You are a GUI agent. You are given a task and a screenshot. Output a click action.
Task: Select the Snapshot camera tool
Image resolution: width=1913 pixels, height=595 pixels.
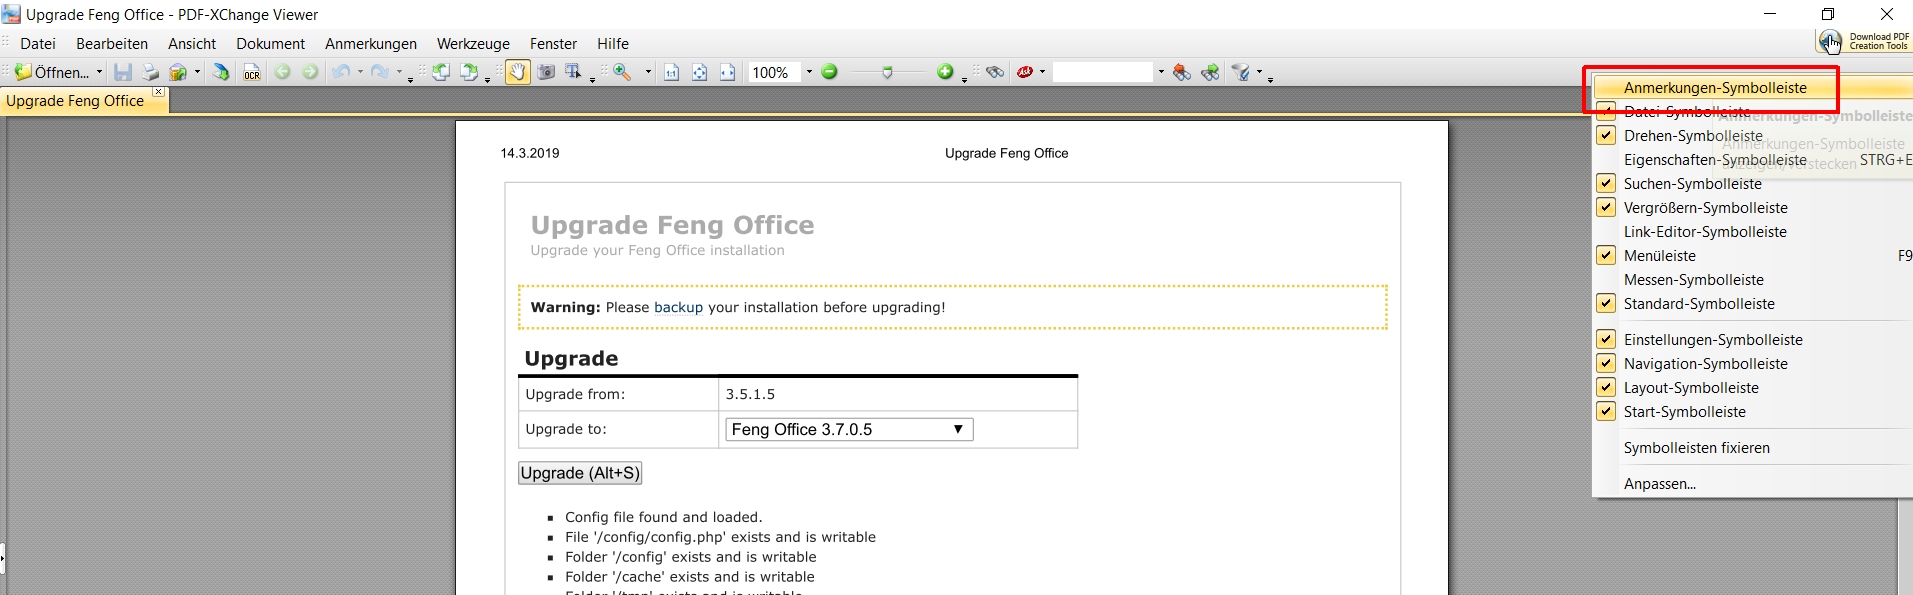tap(546, 72)
